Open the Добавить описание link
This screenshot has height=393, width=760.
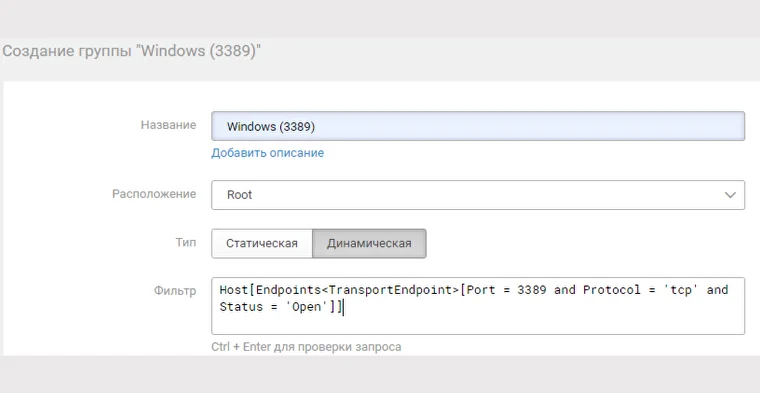(268, 153)
